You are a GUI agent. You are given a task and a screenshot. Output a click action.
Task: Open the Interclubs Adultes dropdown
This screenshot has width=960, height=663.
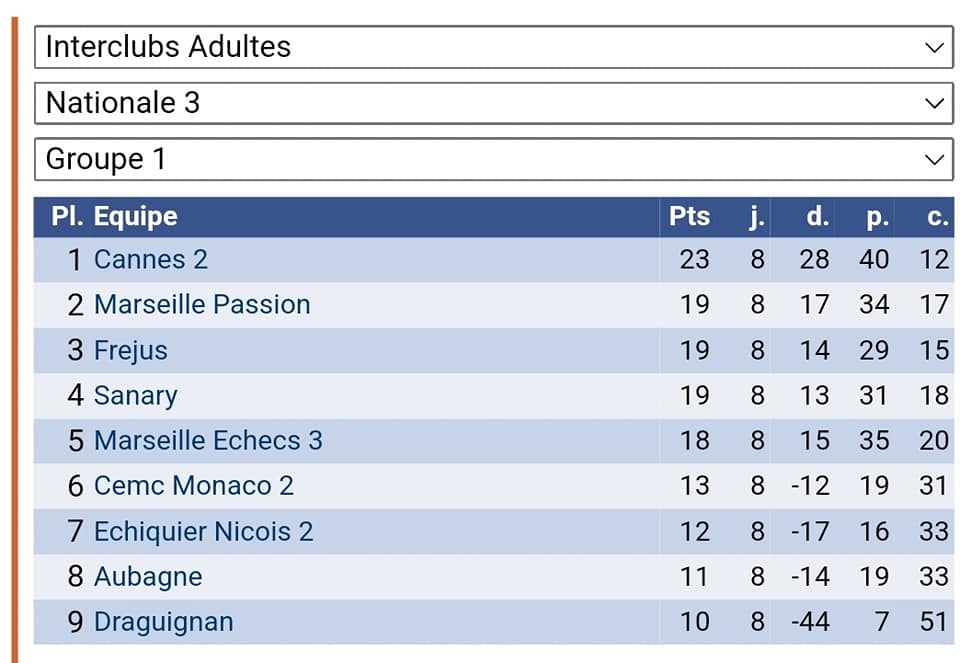coord(494,47)
